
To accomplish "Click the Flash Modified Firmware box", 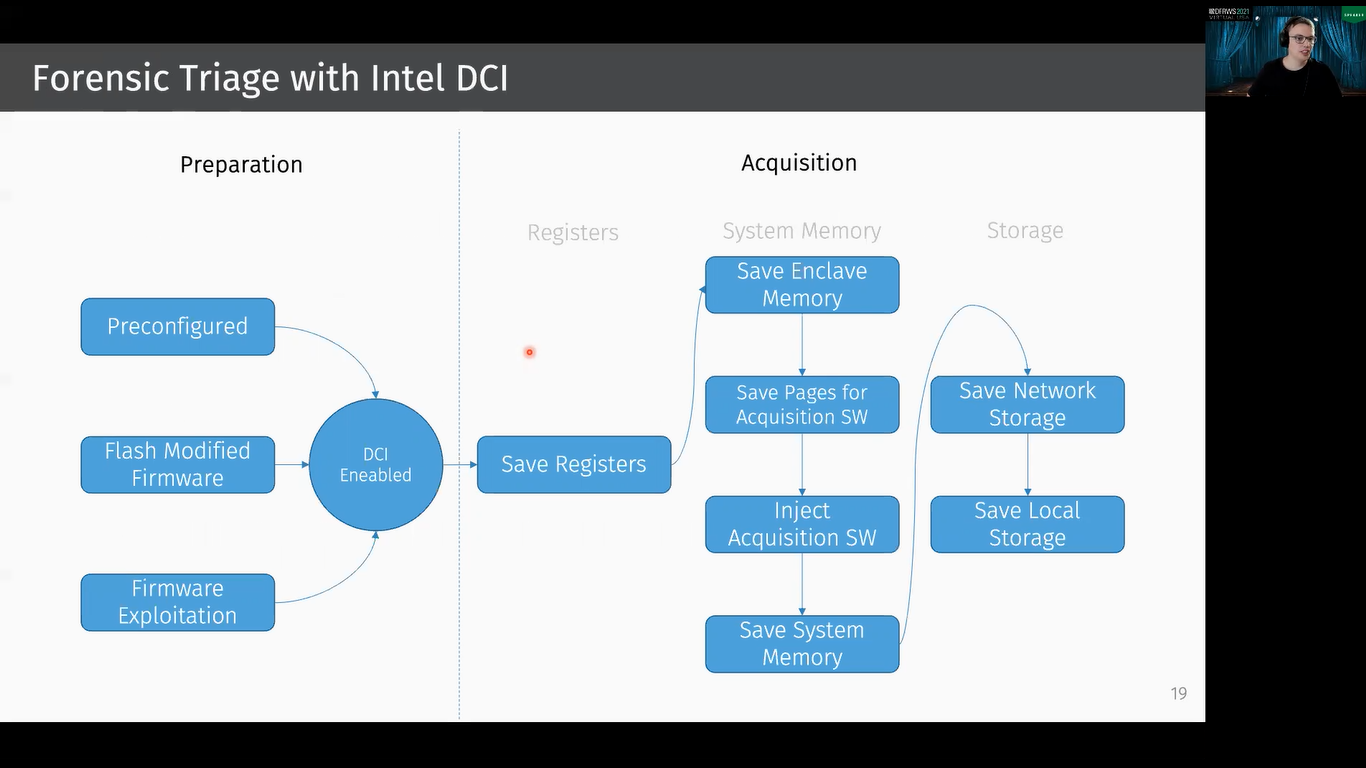I will 177,464.
